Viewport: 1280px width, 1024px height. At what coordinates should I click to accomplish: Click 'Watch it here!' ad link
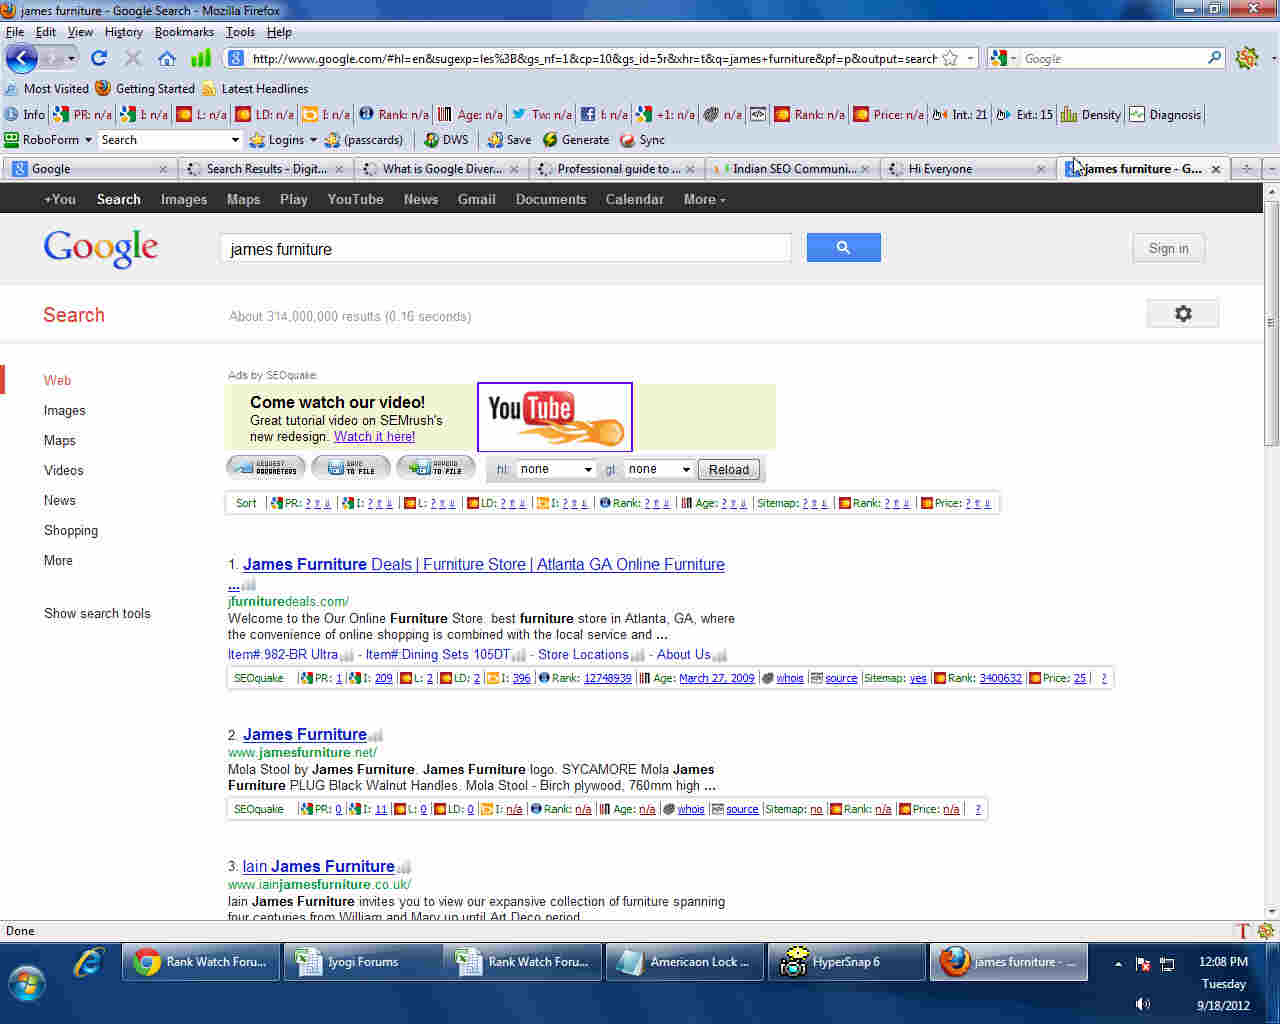click(374, 436)
